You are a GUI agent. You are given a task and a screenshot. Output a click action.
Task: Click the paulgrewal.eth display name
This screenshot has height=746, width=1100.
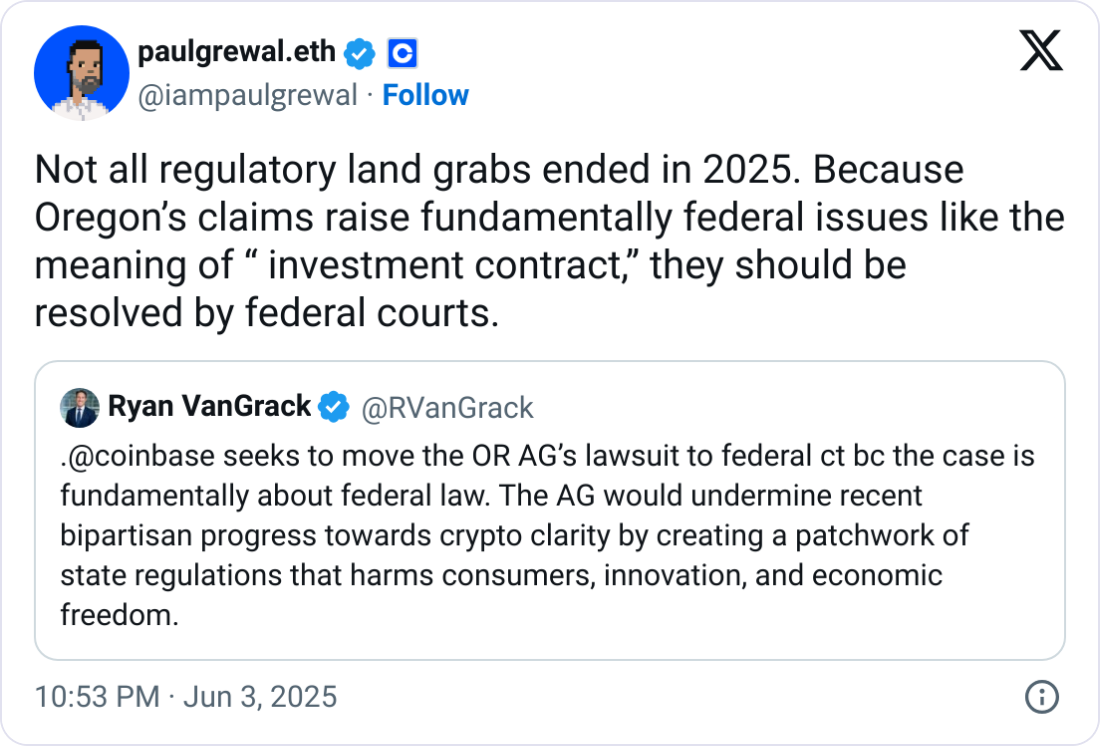tap(236, 53)
